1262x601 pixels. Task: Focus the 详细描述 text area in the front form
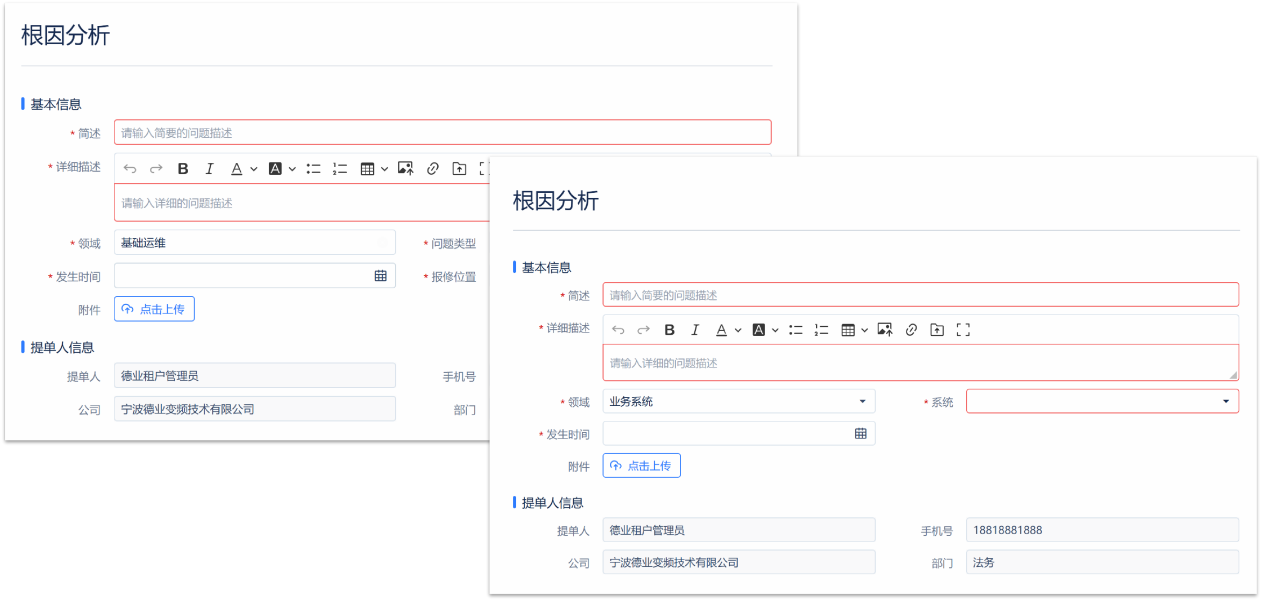pyautogui.click(x=921, y=363)
